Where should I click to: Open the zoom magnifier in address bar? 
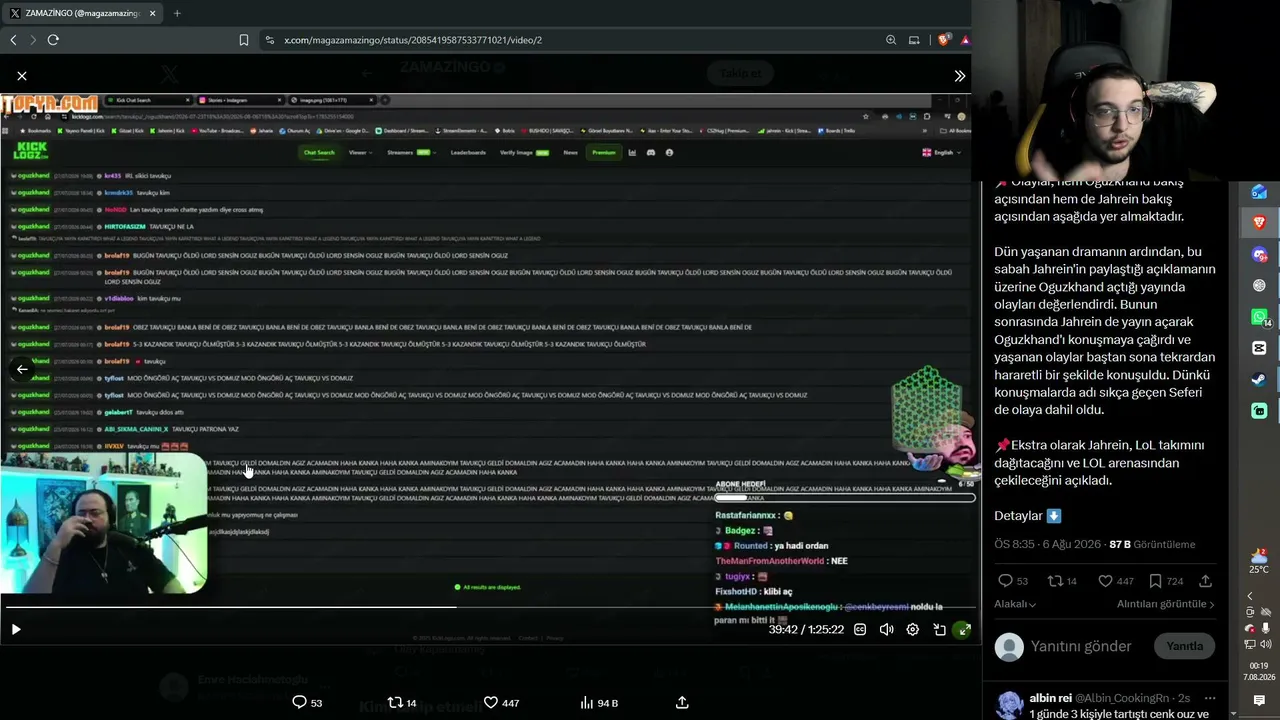tap(890, 40)
